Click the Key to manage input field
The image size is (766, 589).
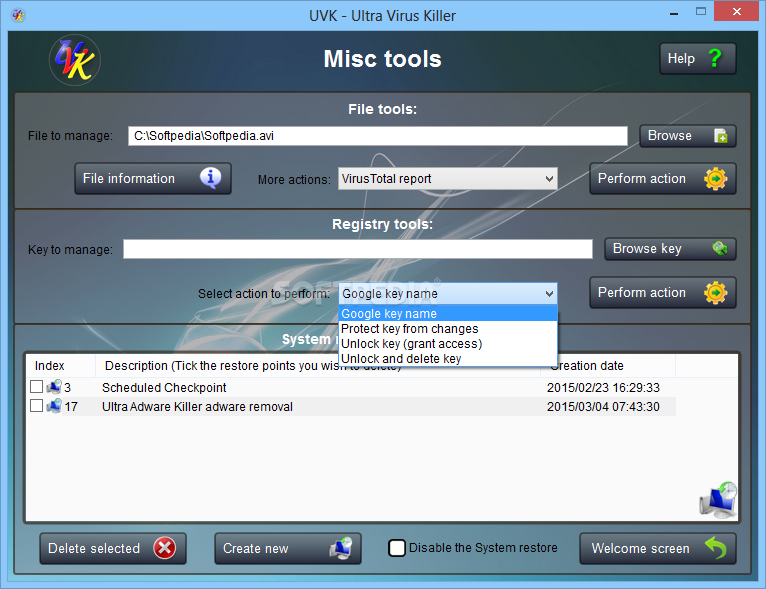(358, 249)
